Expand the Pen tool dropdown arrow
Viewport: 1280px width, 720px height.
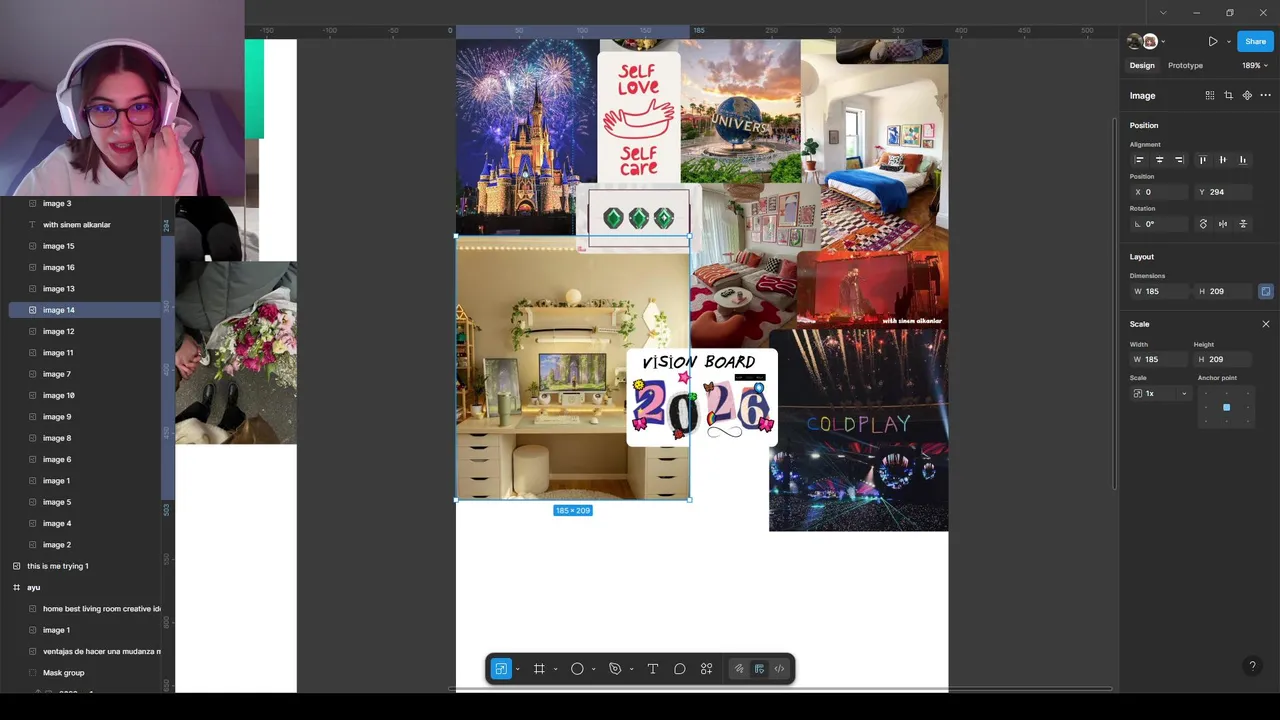pos(631,669)
